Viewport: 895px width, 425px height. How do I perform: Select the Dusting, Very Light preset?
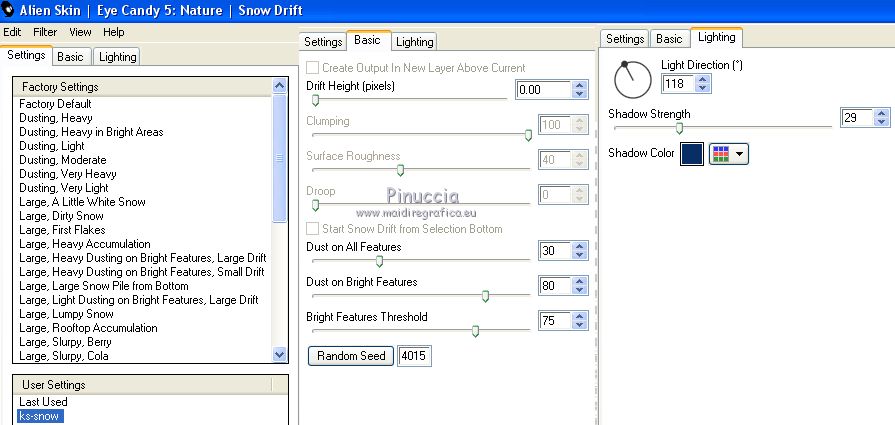coord(64,188)
